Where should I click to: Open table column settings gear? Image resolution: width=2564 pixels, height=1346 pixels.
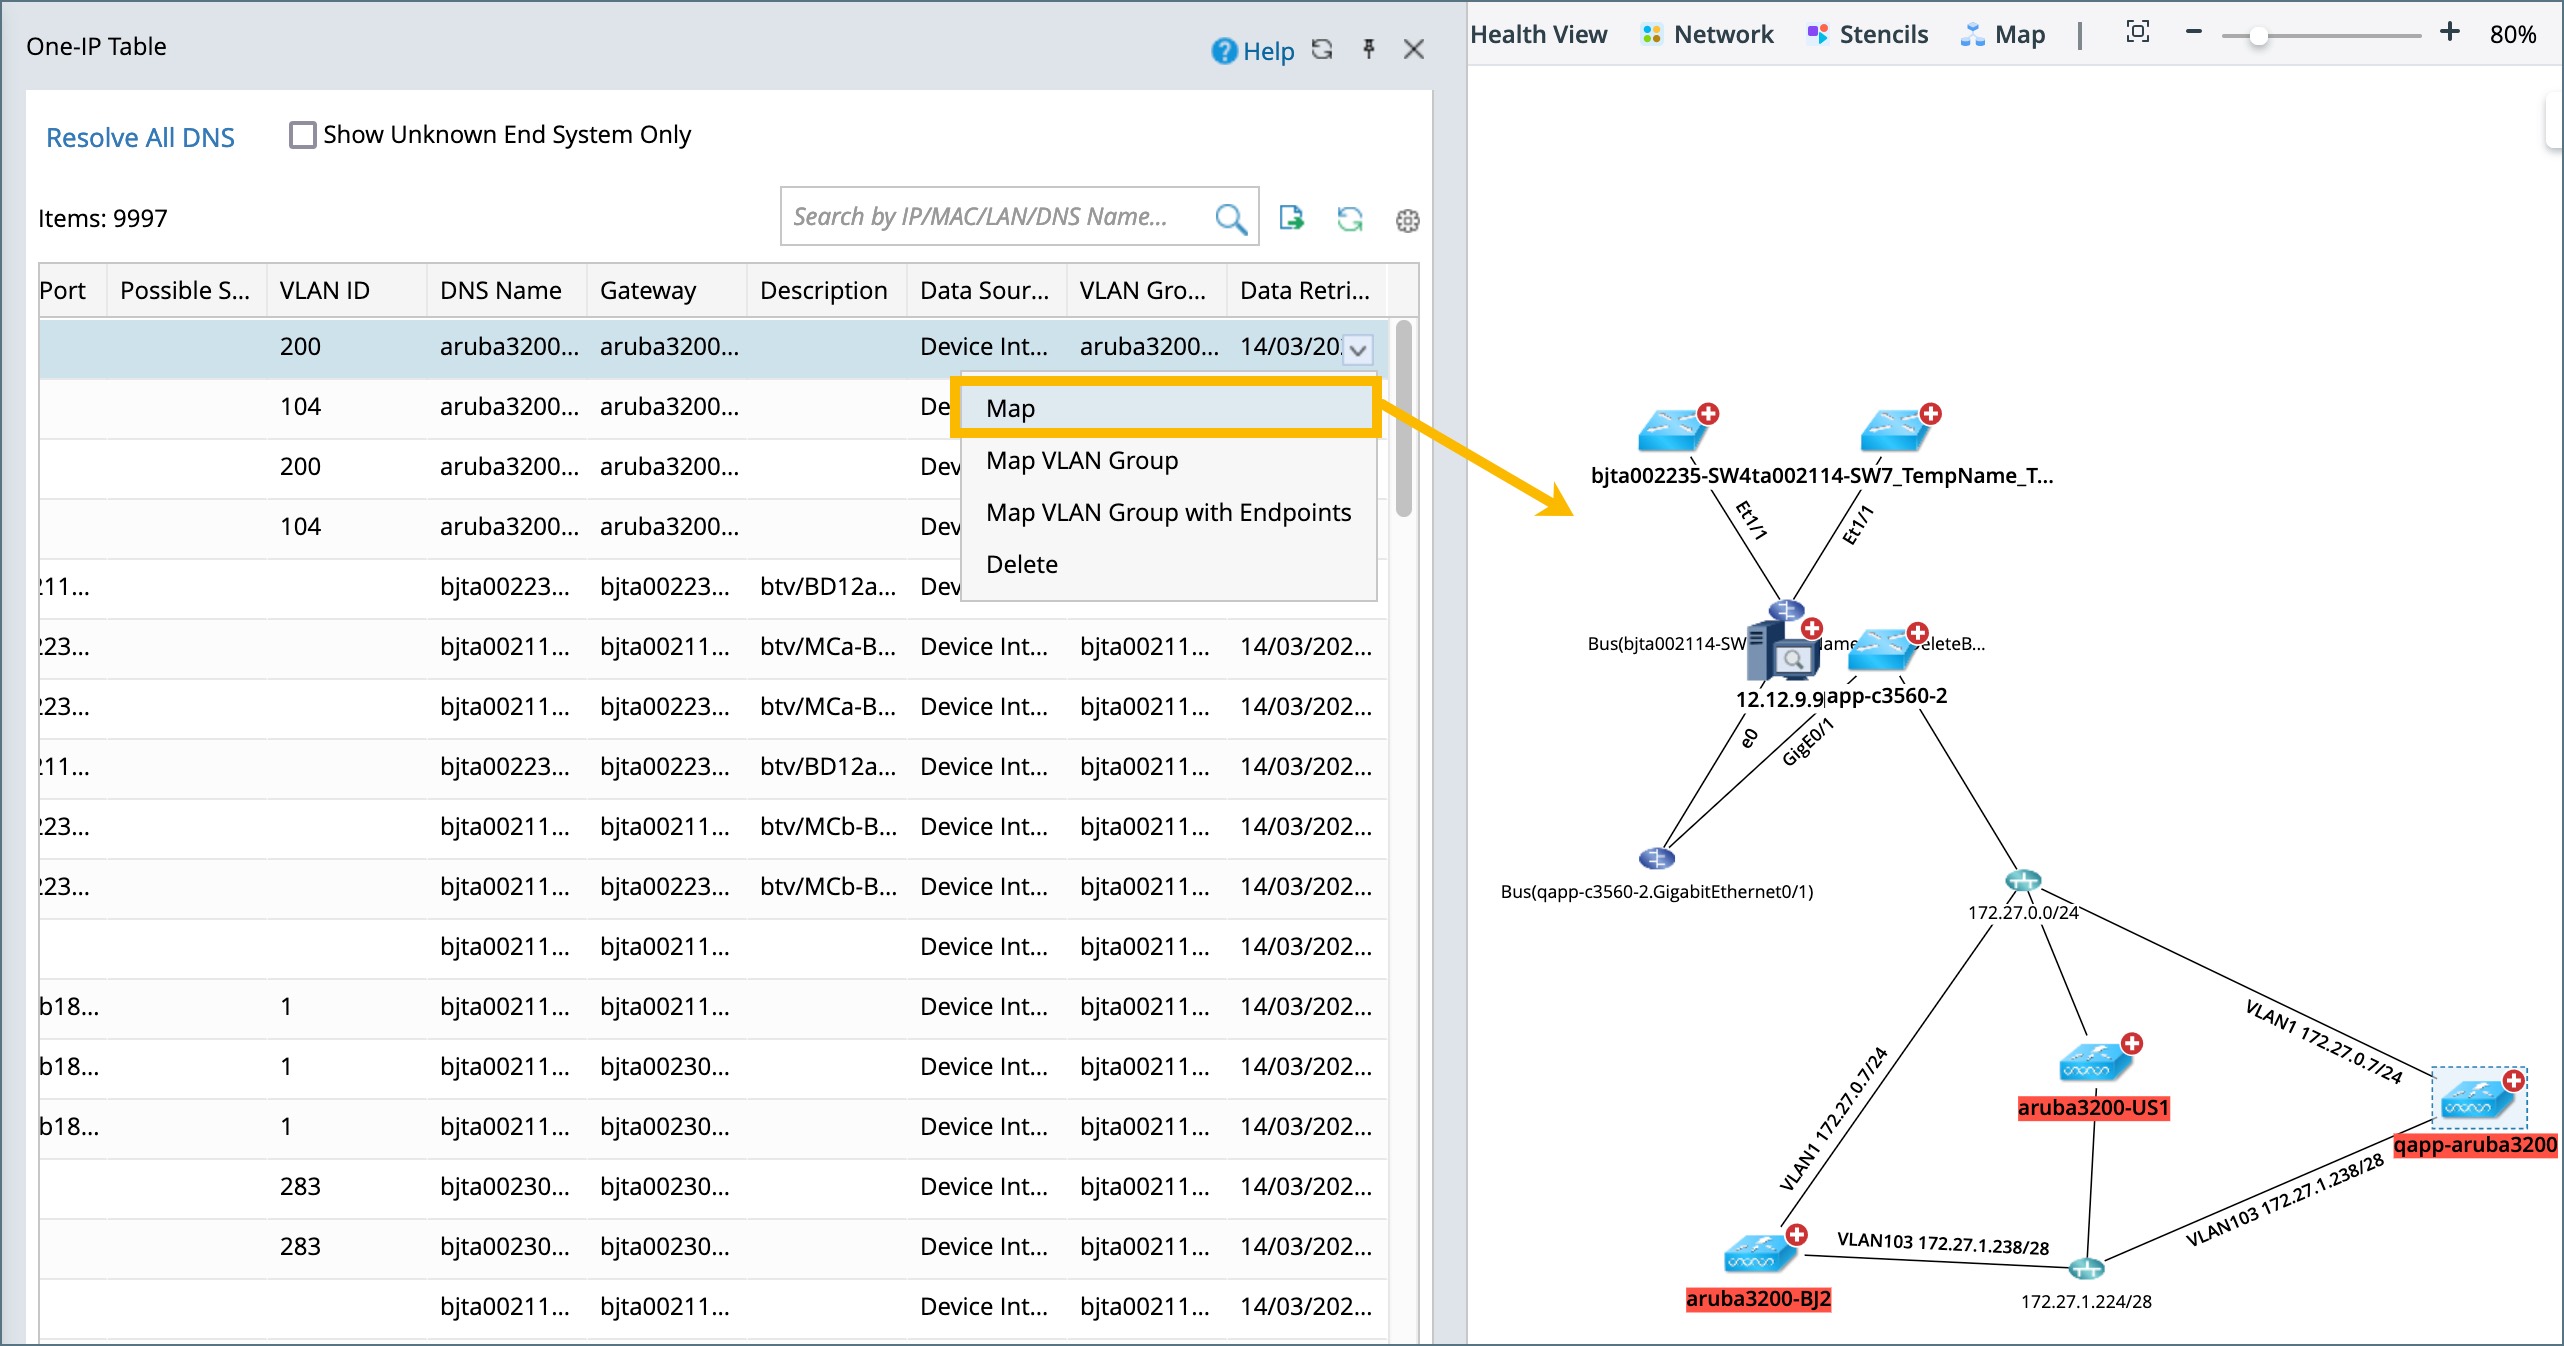point(1407,220)
